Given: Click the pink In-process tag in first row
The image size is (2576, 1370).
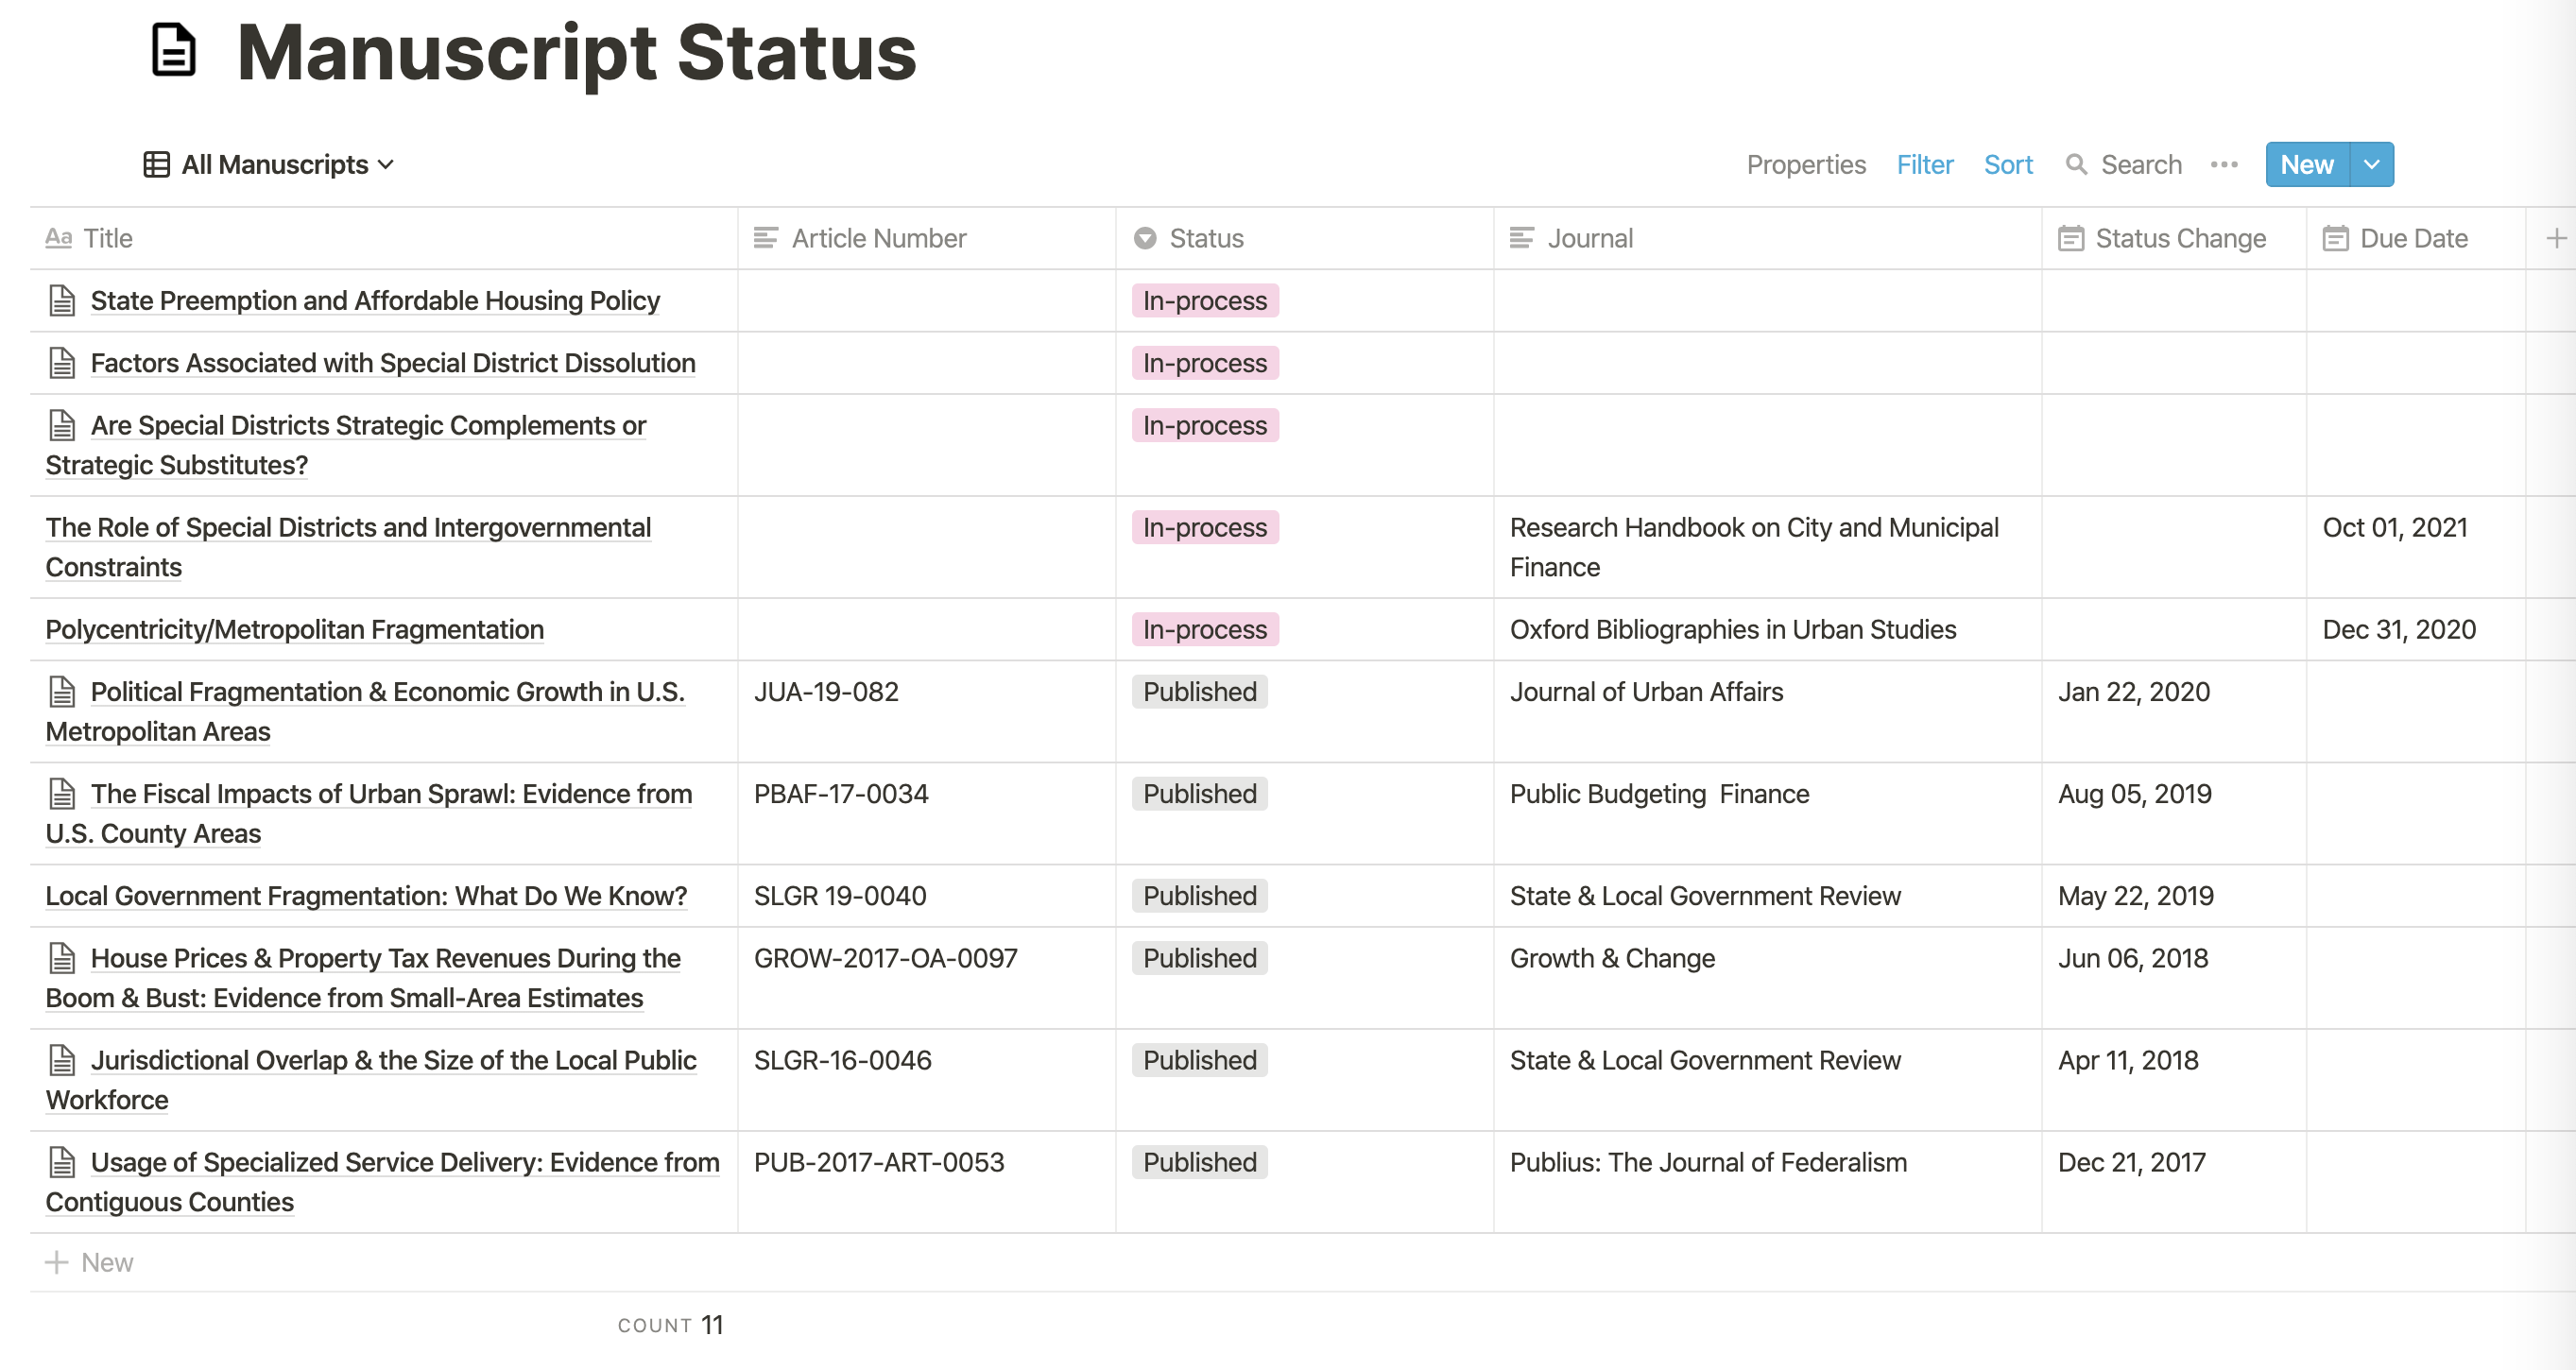Looking at the screenshot, I should click(1204, 301).
